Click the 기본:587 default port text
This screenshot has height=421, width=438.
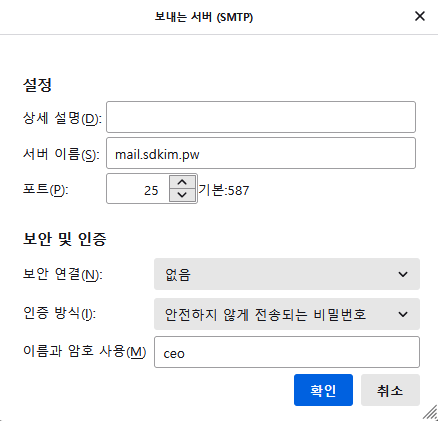click(x=224, y=190)
